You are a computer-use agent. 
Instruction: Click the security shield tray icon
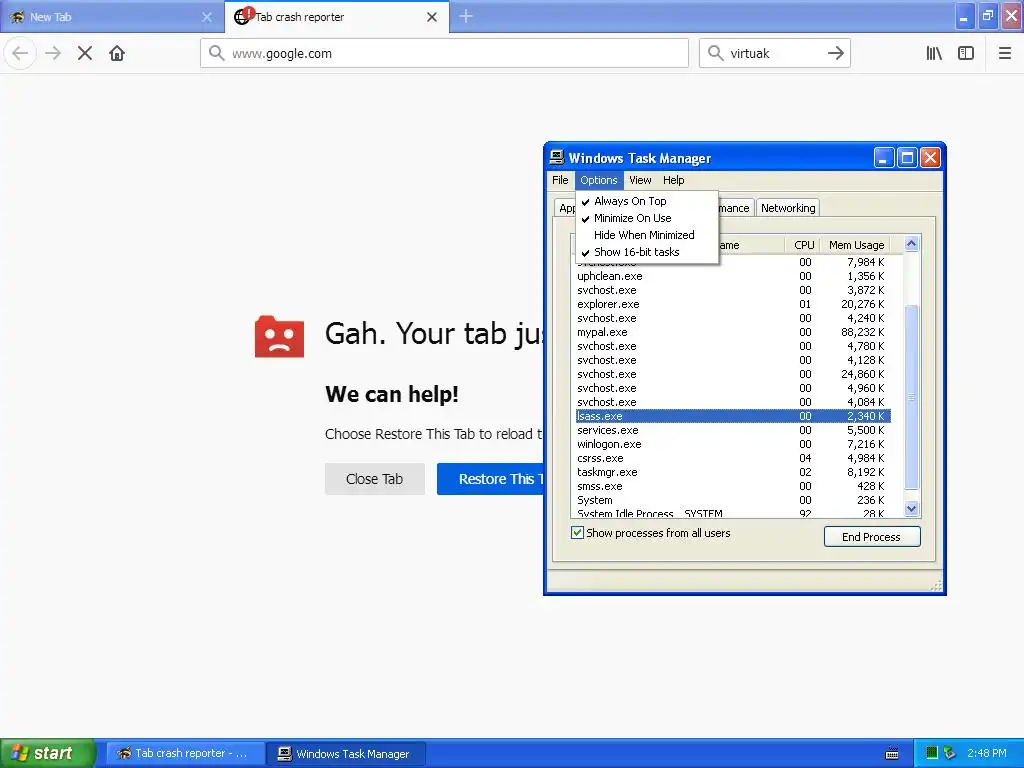point(950,753)
